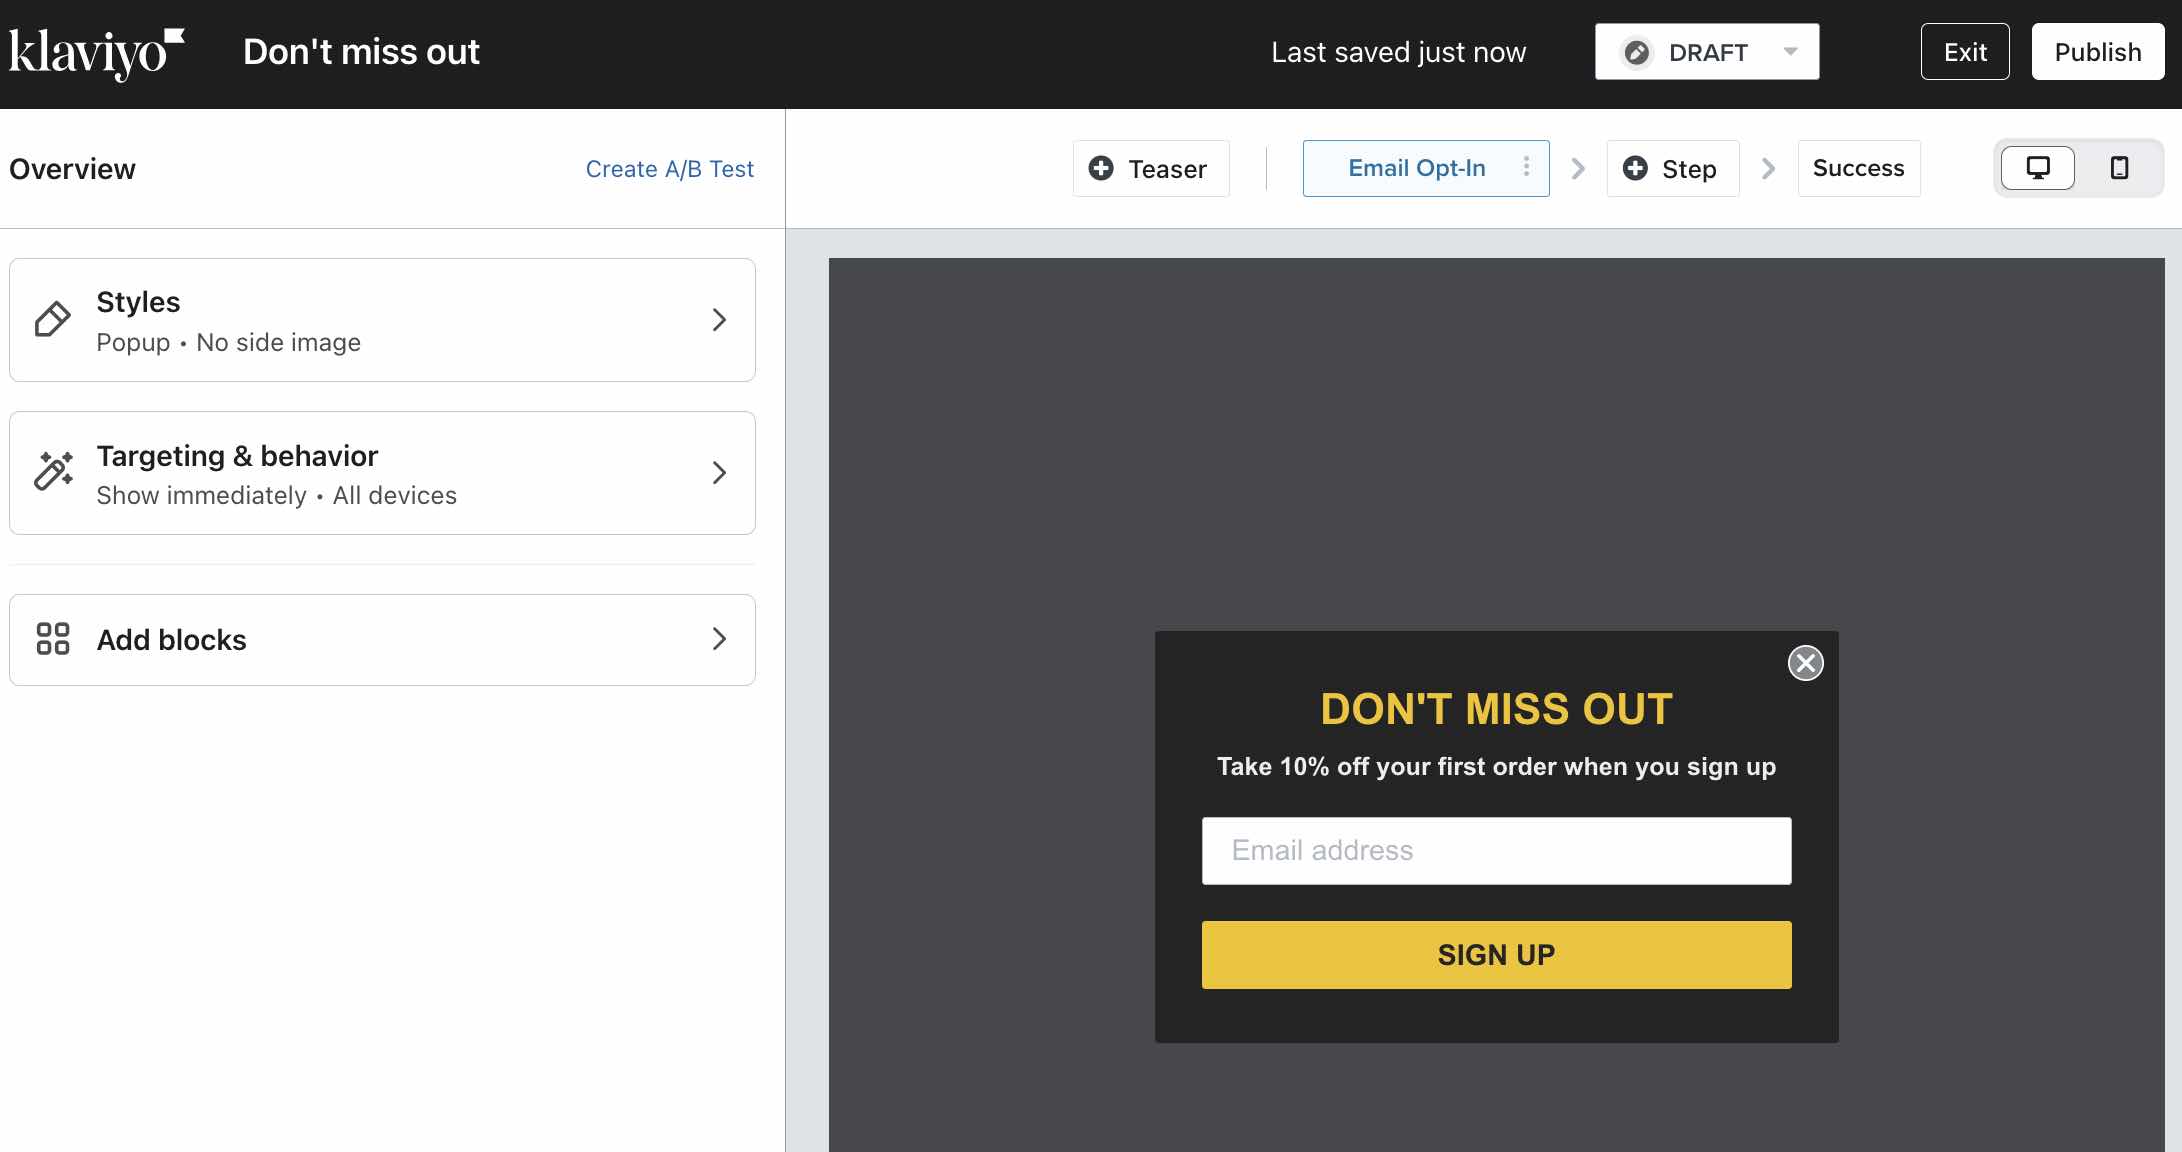Click the email address input field
This screenshot has width=2182, height=1152.
click(x=1497, y=850)
